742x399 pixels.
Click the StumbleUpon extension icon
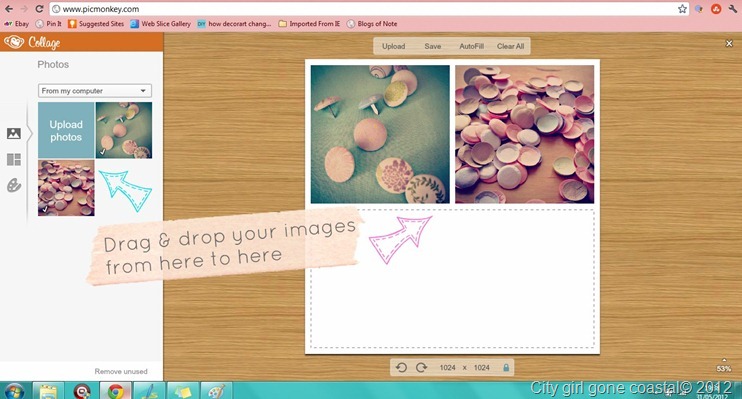tap(716, 9)
